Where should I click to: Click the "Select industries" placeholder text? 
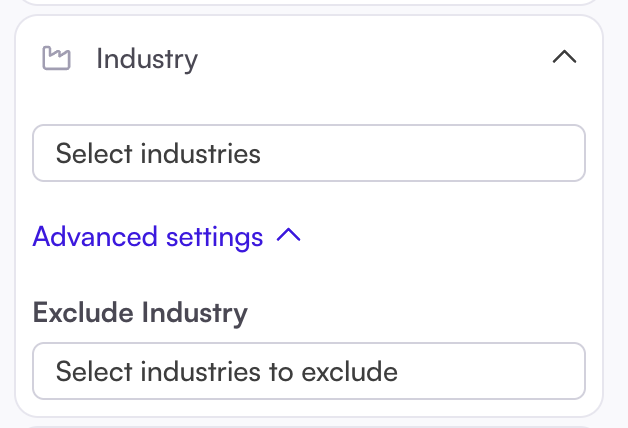click(x=158, y=154)
